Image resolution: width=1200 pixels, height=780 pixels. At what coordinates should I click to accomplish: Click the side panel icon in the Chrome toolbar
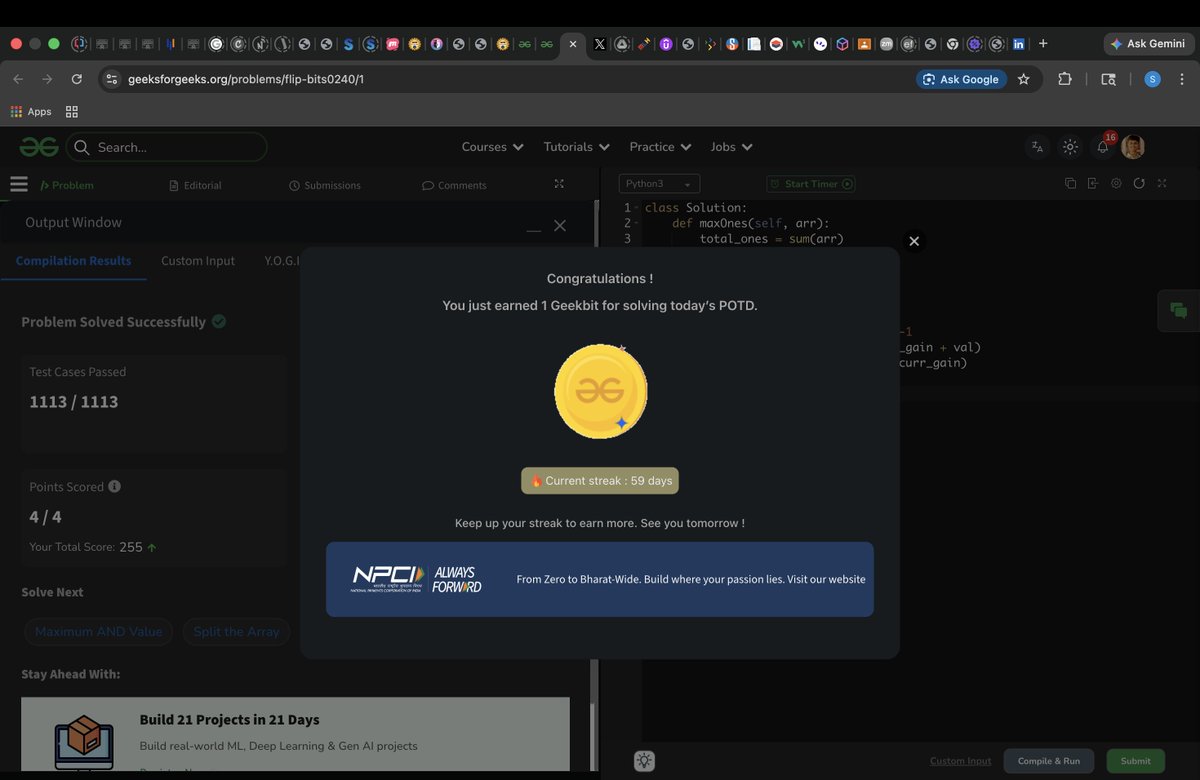pyautogui.click(x=1108, y=79)
